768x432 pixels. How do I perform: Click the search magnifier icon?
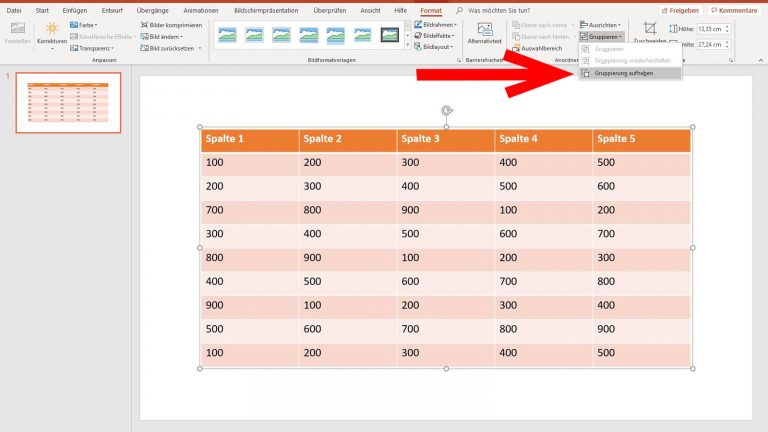(459, 10)
